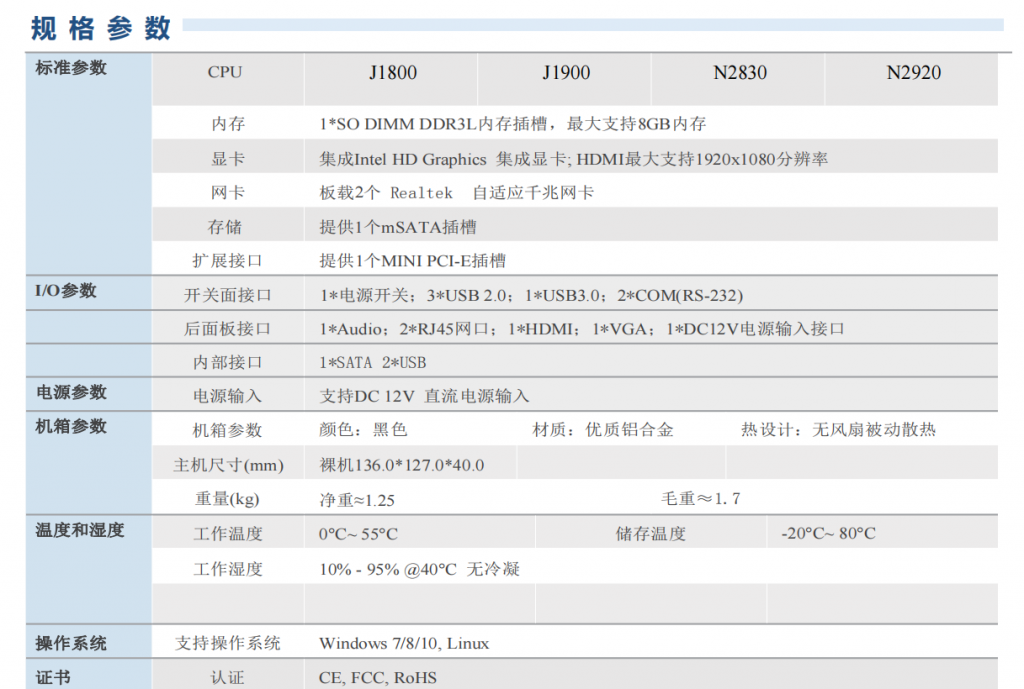Click the N2830 CPU option
1024x689 pixels.
[x=739, y=73]
